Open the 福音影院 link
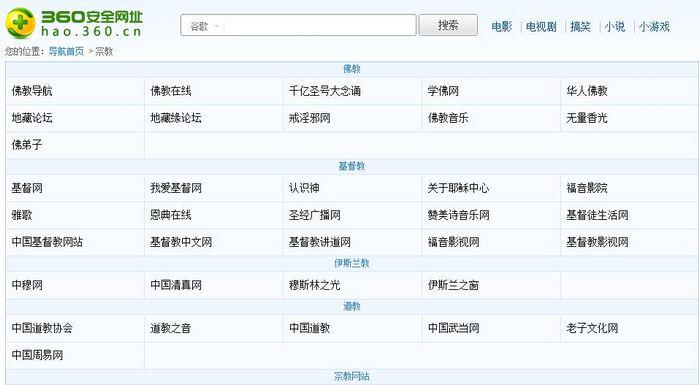This screenshot has height=385, width=700. pyautogui.click(x=587, y=188)
